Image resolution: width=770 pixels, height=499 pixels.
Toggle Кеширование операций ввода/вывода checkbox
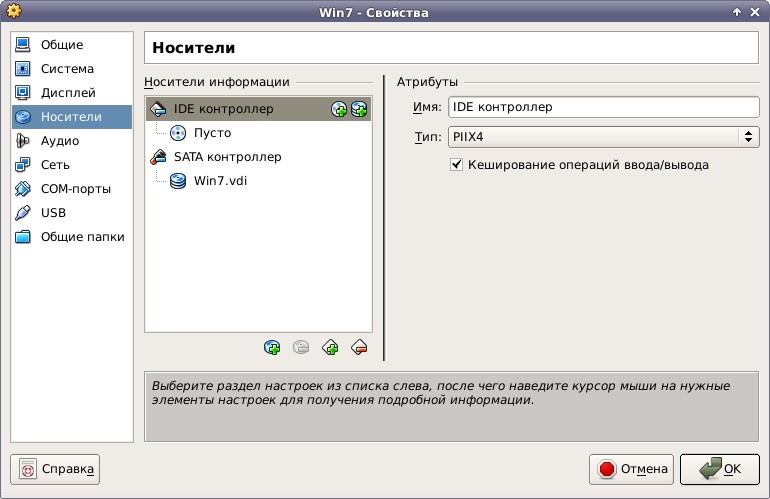point(456,165)
